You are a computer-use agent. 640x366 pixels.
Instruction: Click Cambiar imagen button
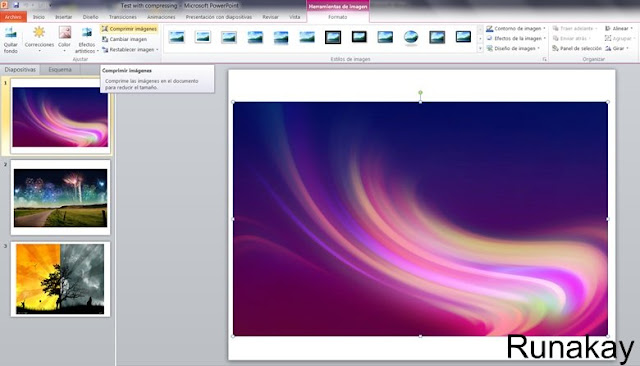(x=124, y=39)
